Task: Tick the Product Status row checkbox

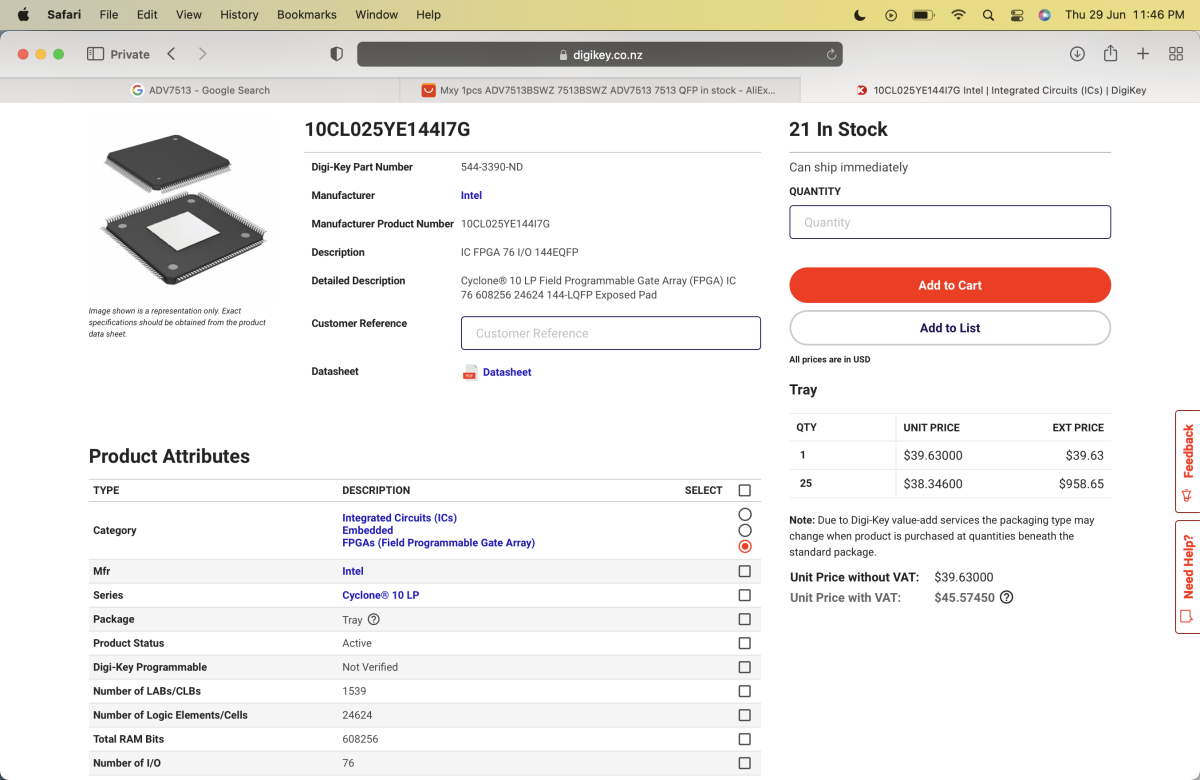Action: point(744,643)
